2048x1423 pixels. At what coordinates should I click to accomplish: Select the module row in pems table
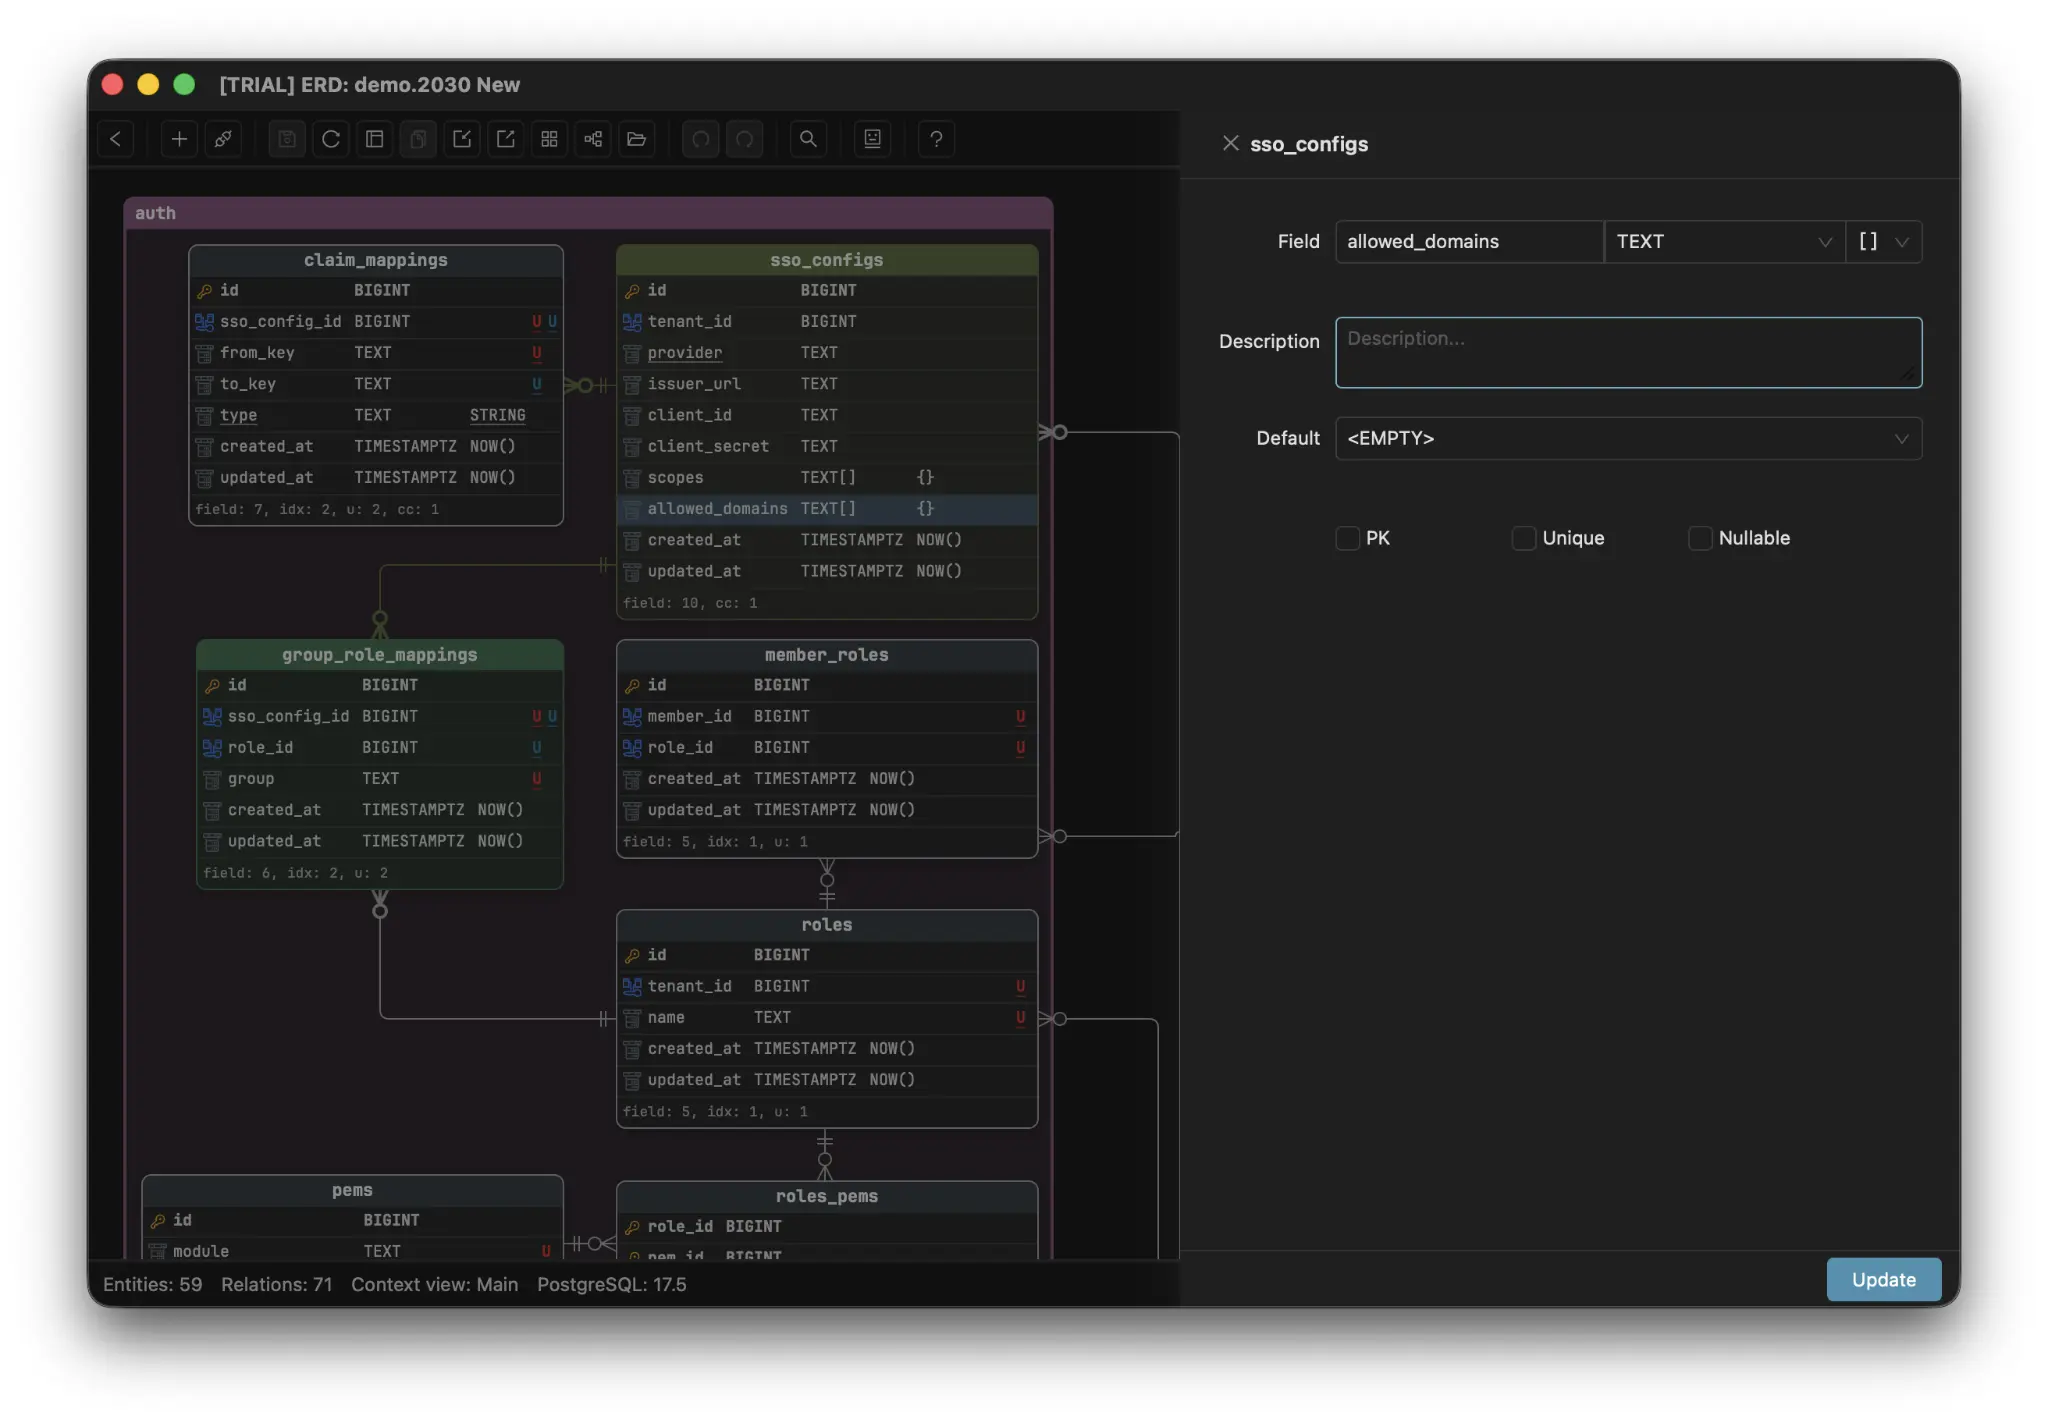(x=352, y=1251)
